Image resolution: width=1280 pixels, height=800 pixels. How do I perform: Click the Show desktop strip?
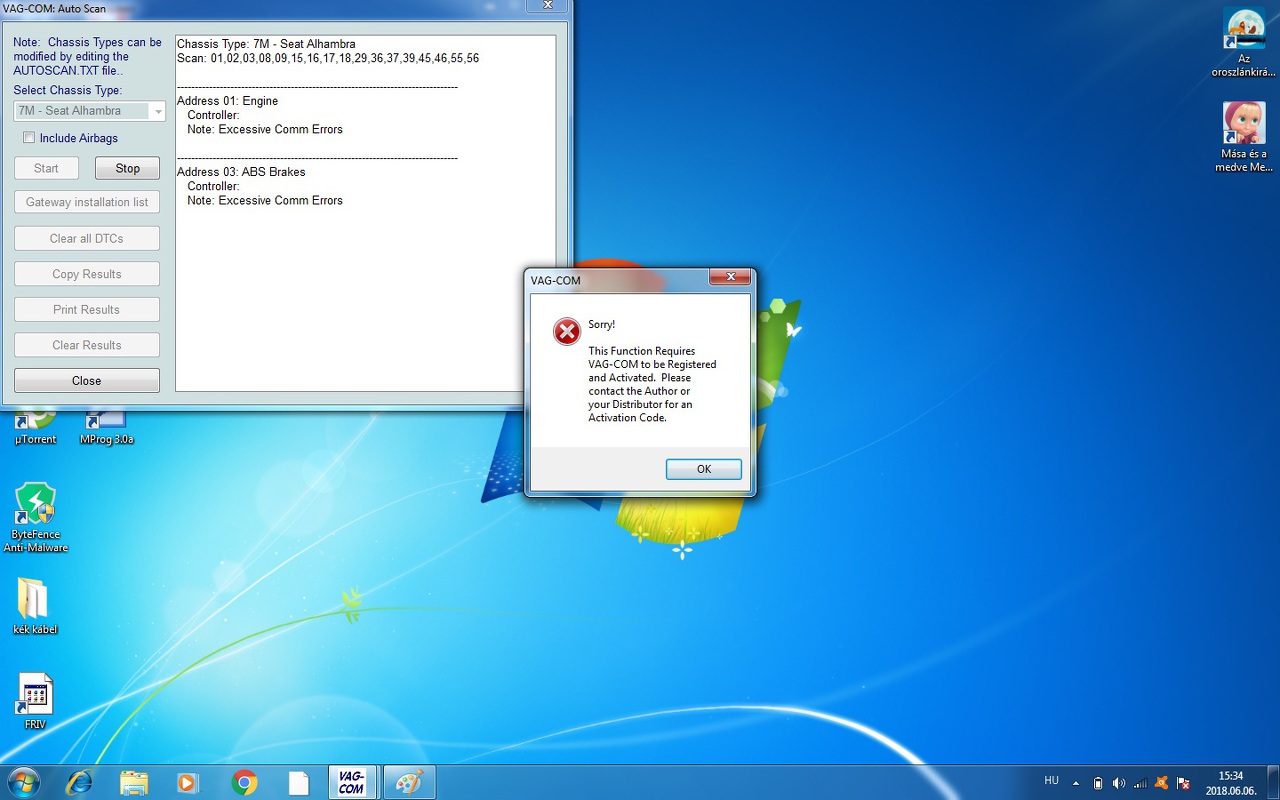click(1273, 783)
